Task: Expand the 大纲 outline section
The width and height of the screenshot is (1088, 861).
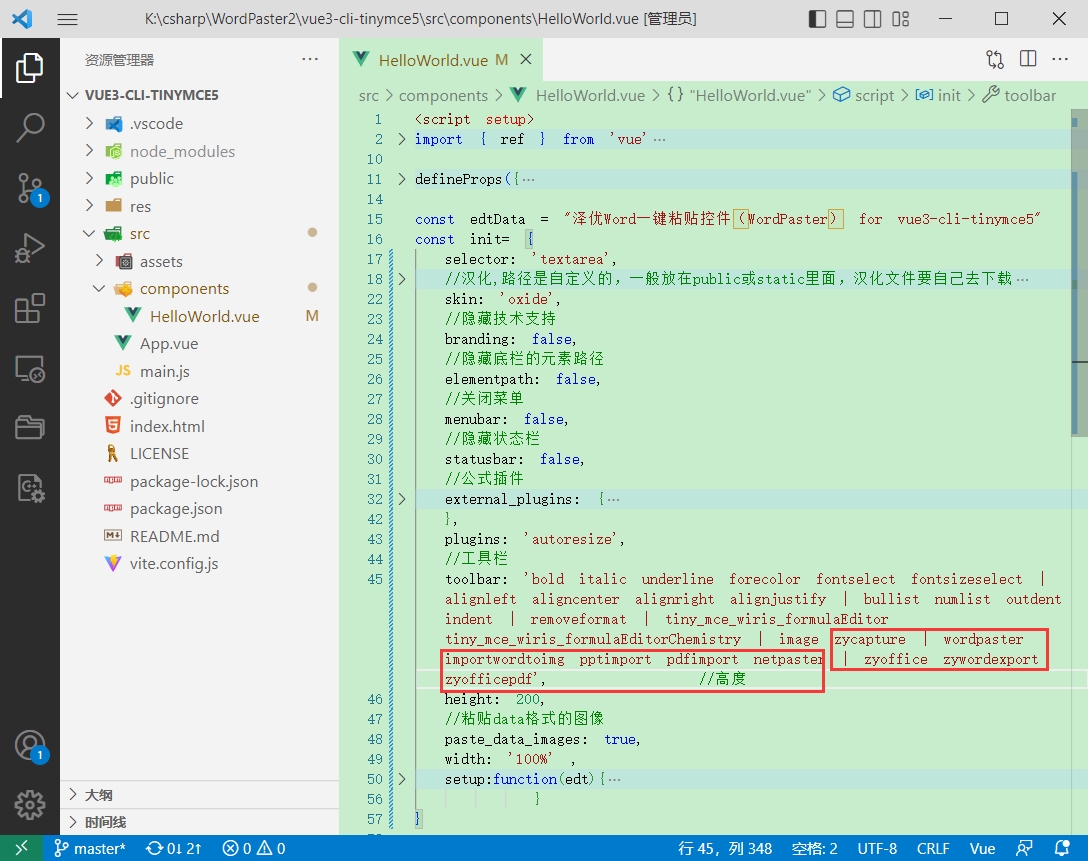Action: pyautogui.click(x=98, y=795)
